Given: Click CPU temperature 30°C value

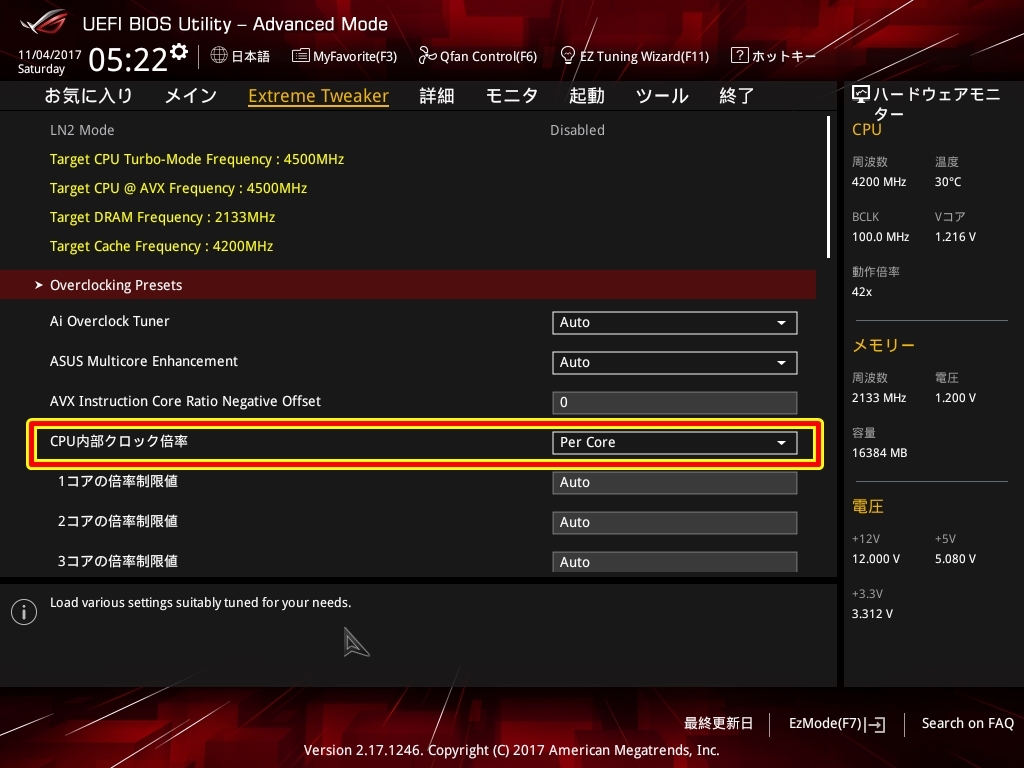Looking at the screenshot, I should coord(948,182).
